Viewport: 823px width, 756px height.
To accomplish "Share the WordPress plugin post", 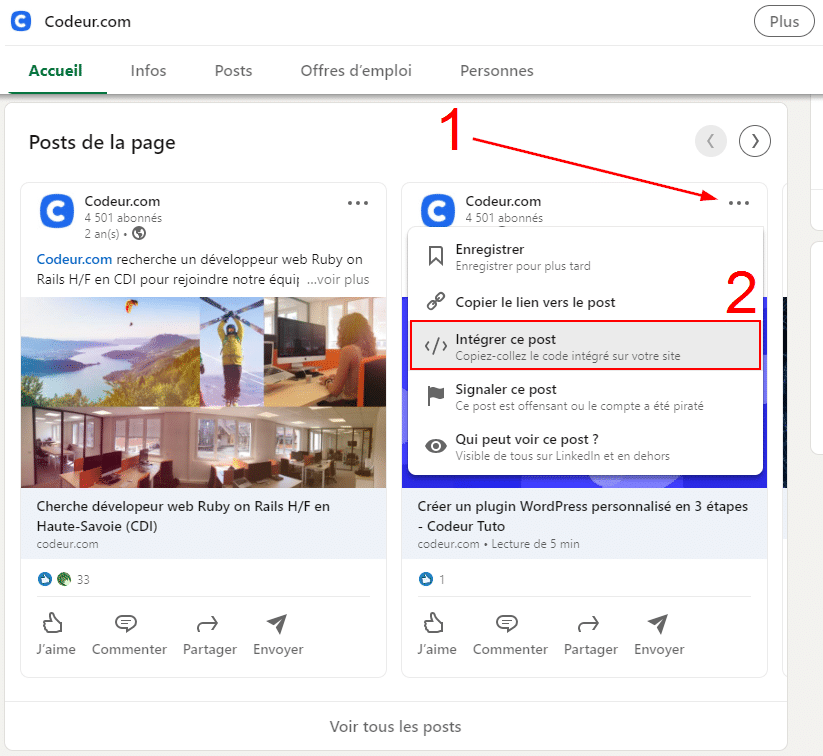I will (x=590, y=634).
